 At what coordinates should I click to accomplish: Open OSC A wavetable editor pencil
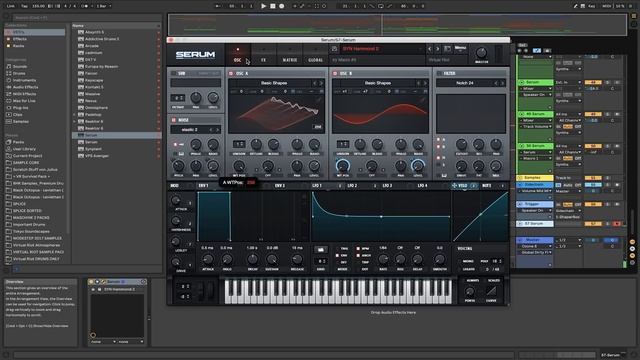(318, 99)
